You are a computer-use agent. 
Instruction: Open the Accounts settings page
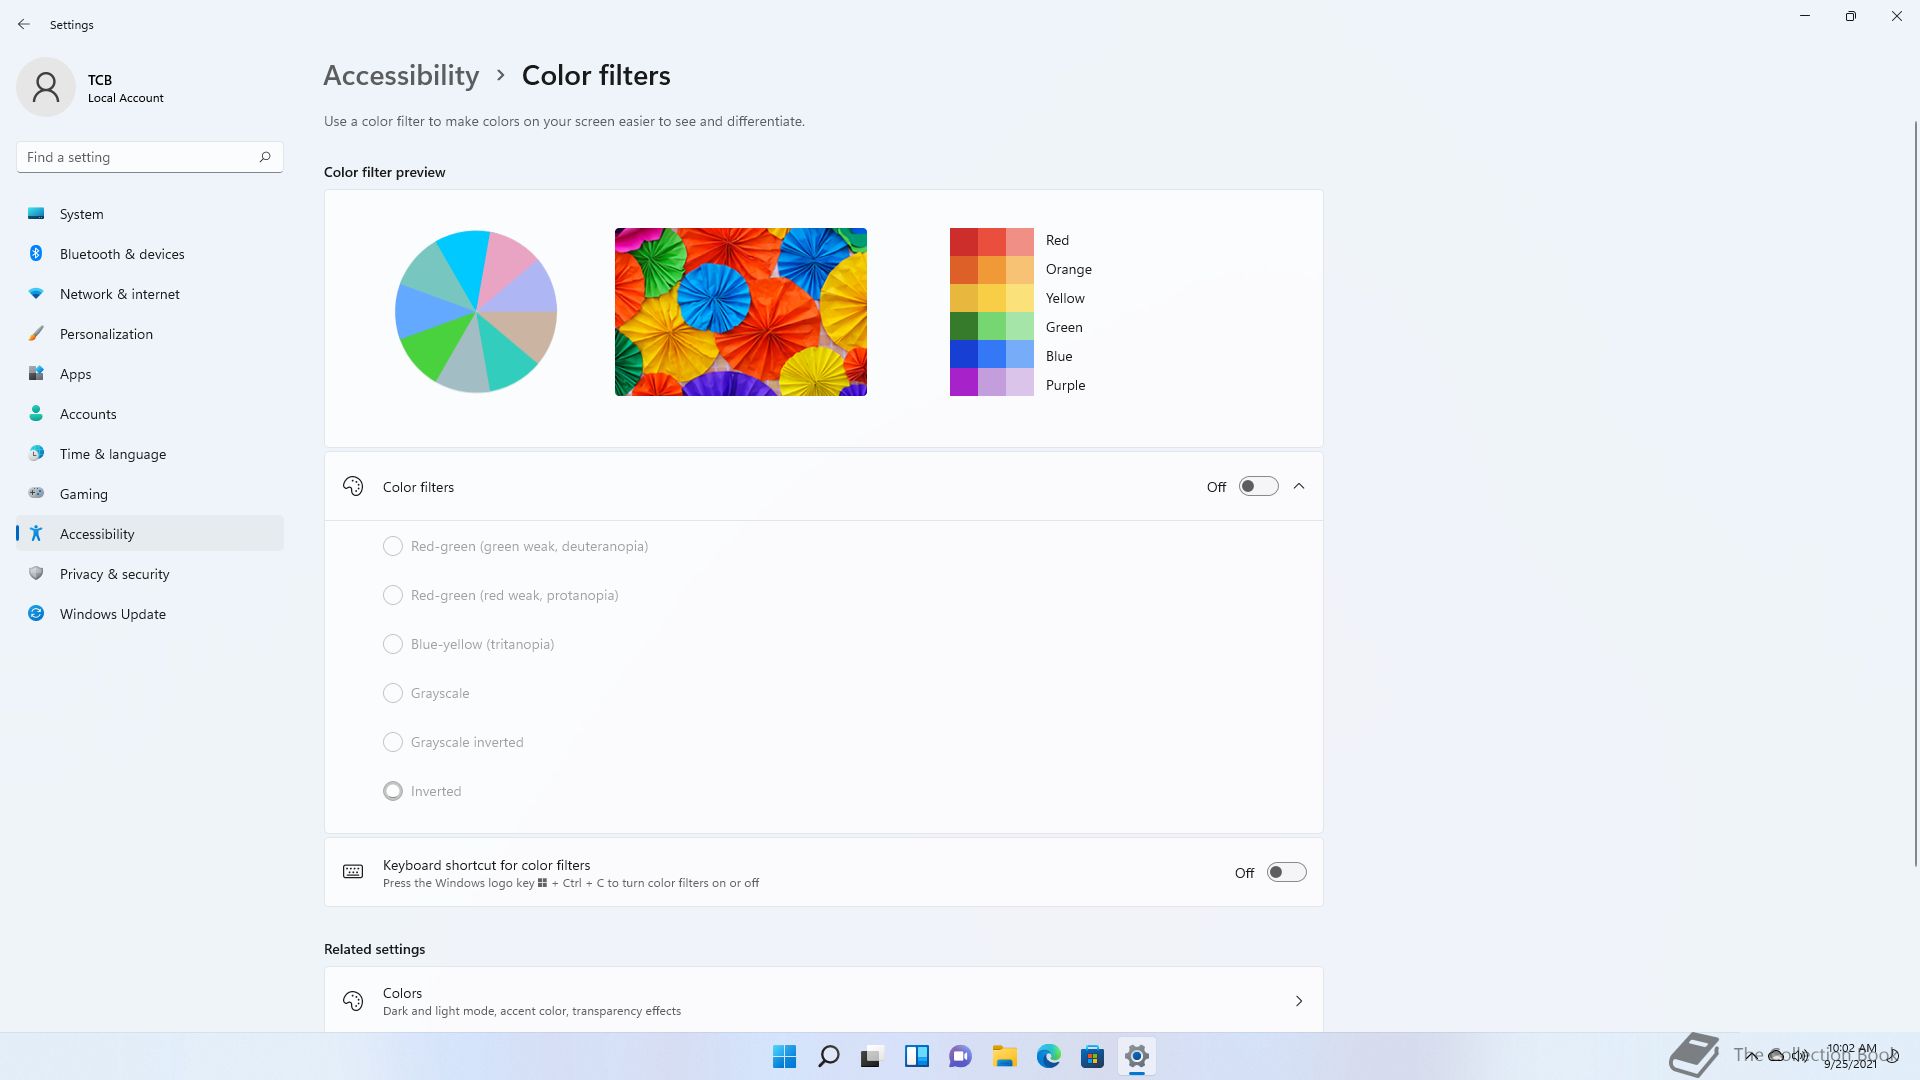150,413
